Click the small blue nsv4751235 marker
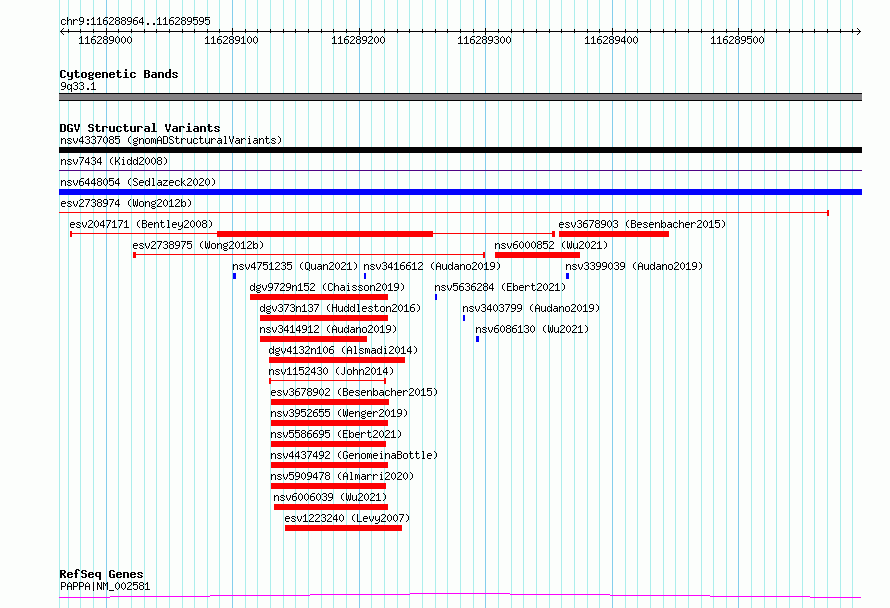Screen dimensions: 890x608 (234, 276)
